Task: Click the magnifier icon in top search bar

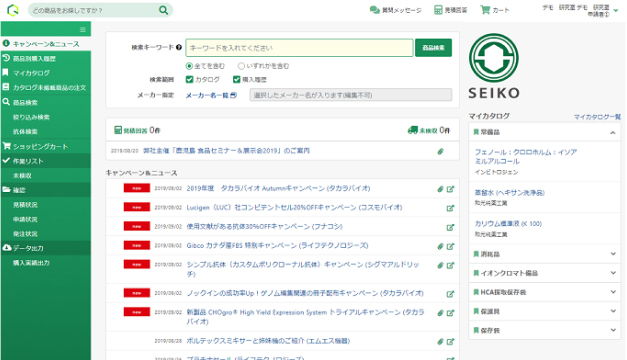Action: (163, 10)
